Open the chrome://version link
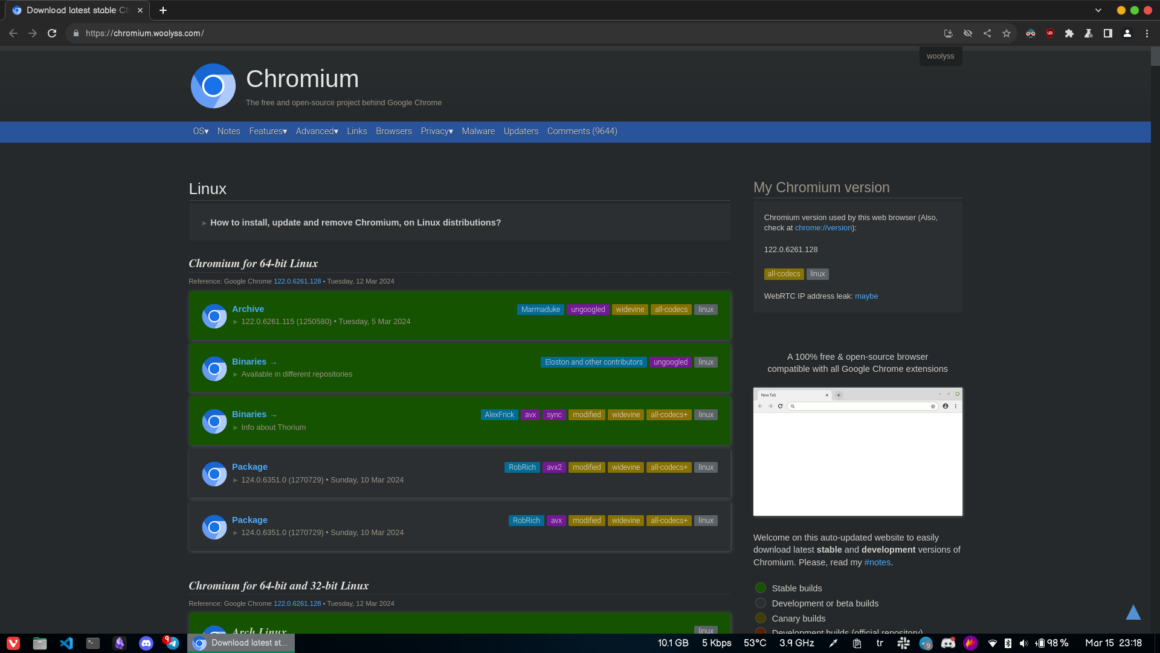The height and width of the screenshot is (653, 1160). tap(823, 228)
